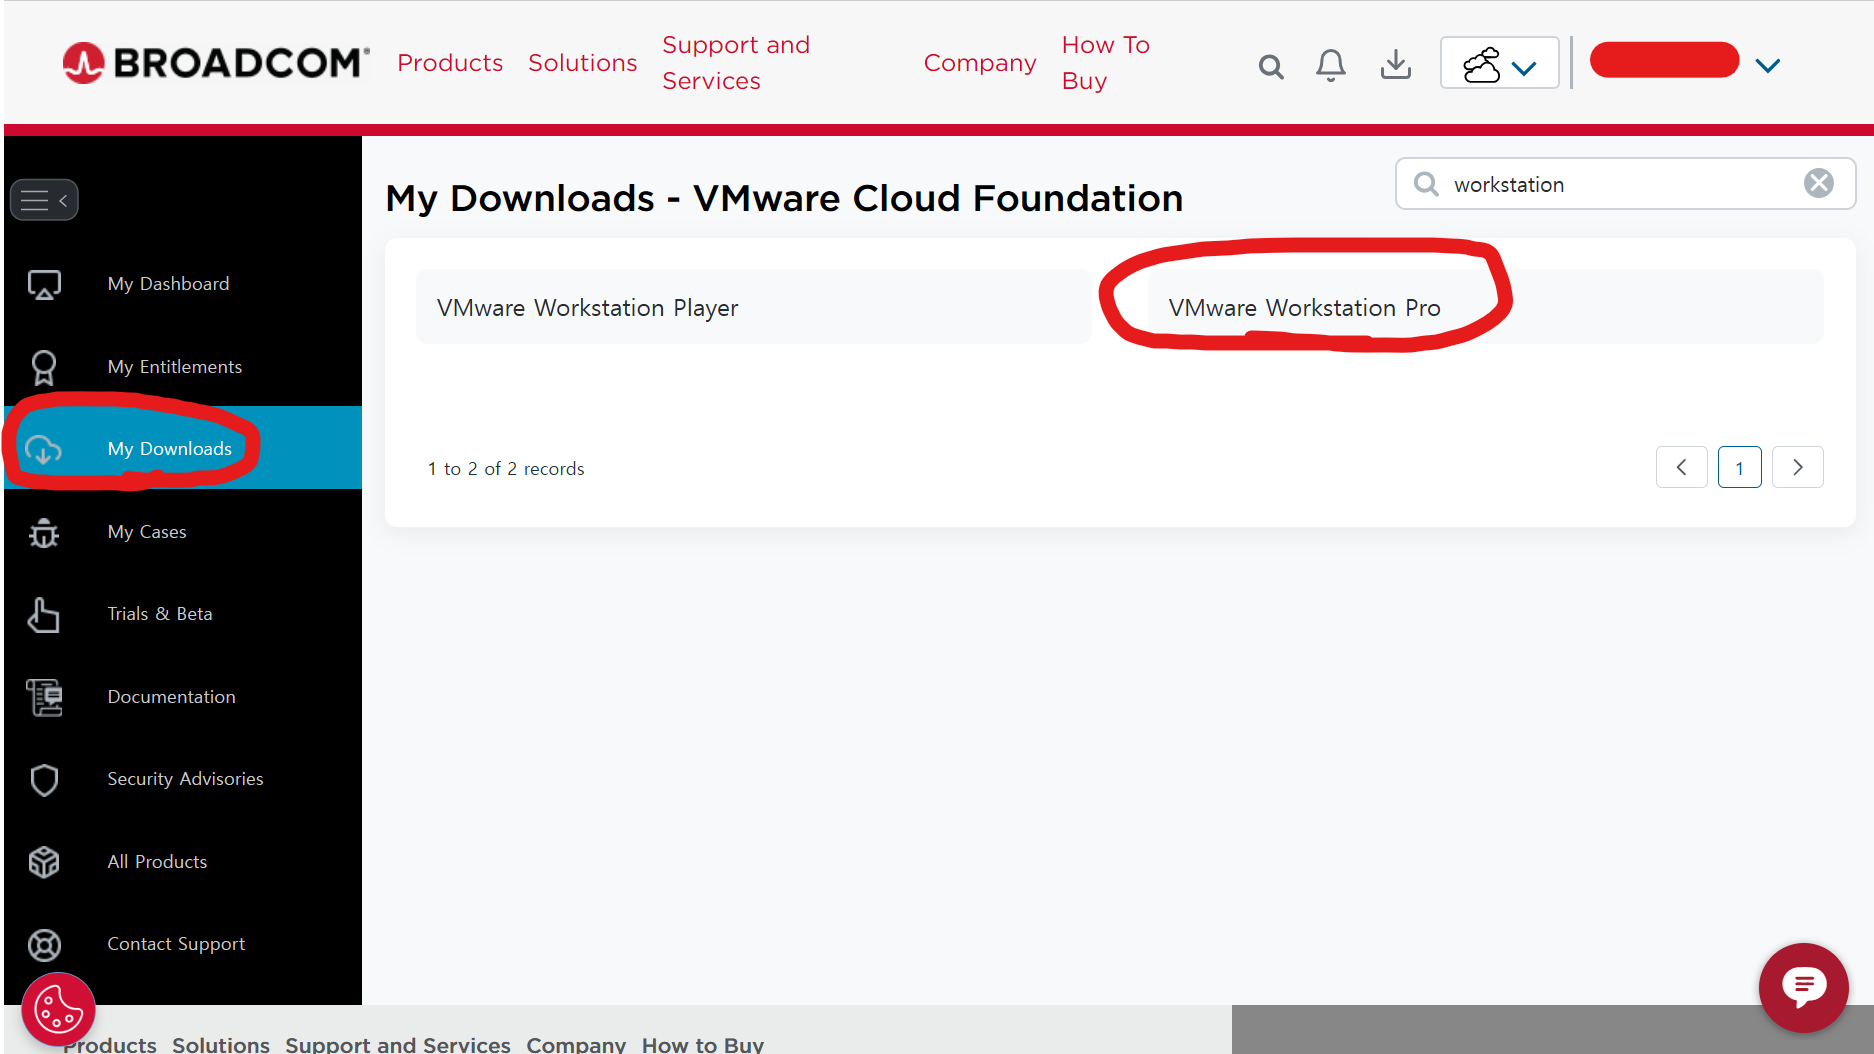The width and height of the screenshot is (1874, 1054).
Task: Click the Broadcom logo
Action: click(215, 63)
